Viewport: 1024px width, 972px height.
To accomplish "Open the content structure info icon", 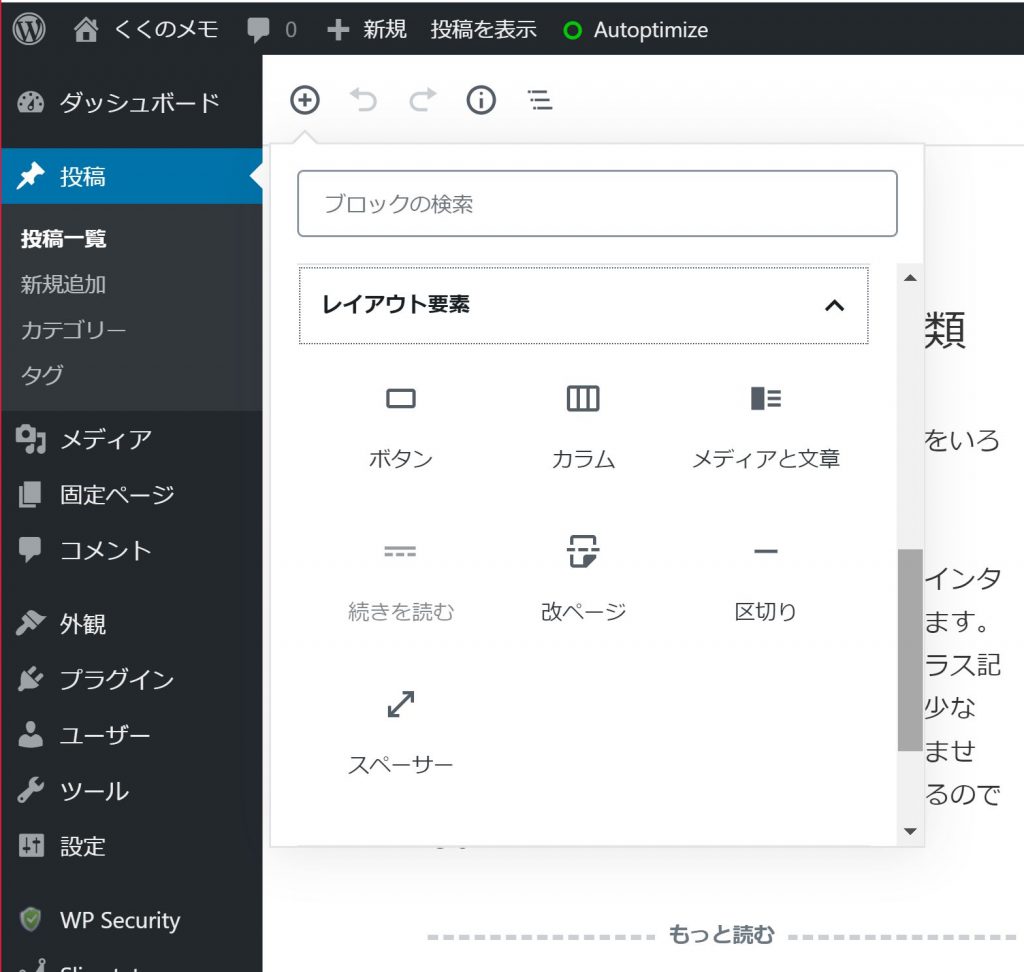I will (481, 100).
